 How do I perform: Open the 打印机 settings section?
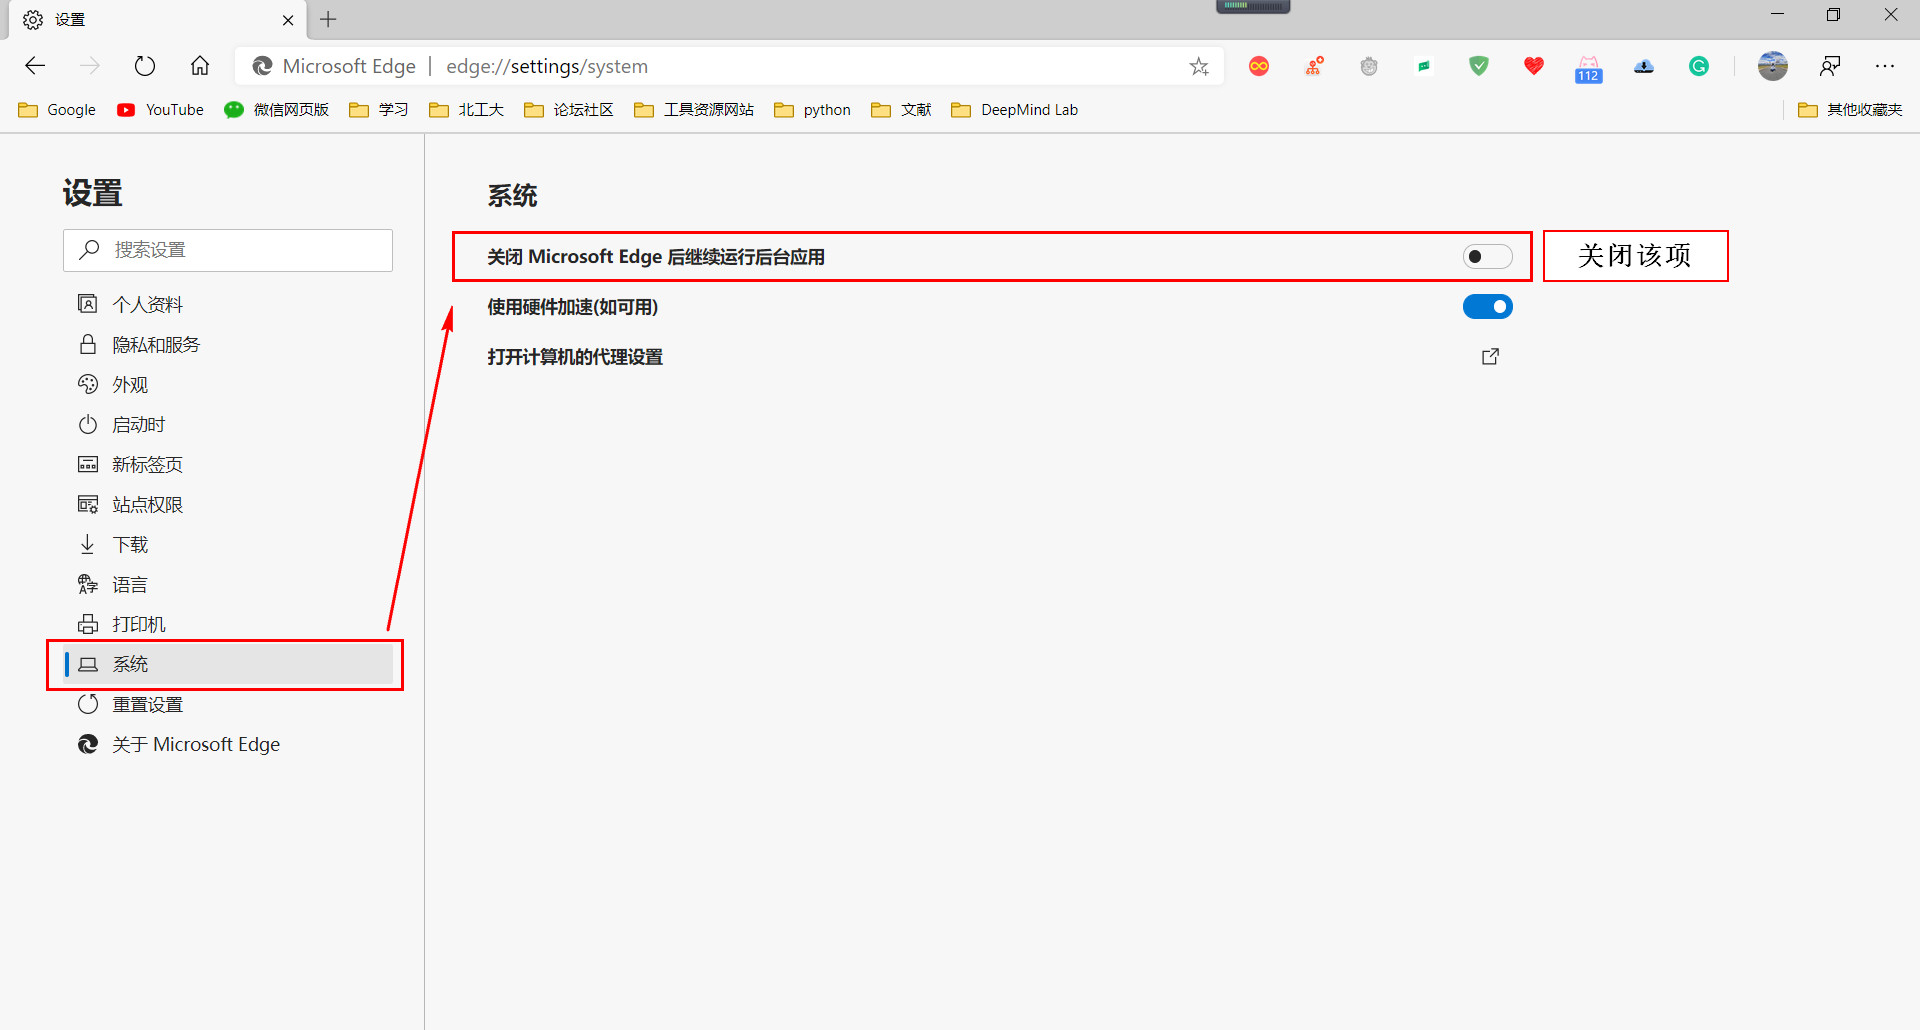[229, 624]
